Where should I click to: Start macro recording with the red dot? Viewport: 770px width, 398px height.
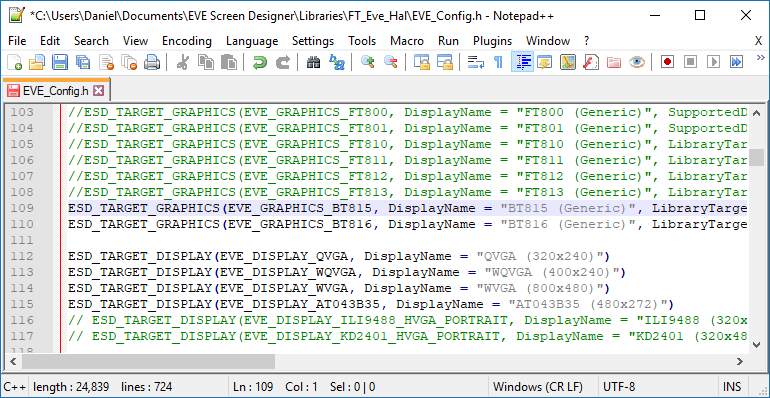667,62
